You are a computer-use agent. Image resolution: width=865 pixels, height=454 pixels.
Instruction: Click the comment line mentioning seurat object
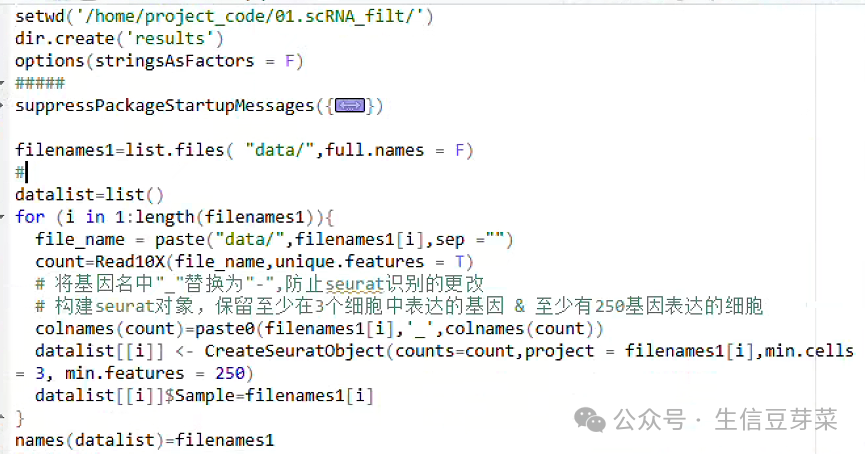click(399, 306)
